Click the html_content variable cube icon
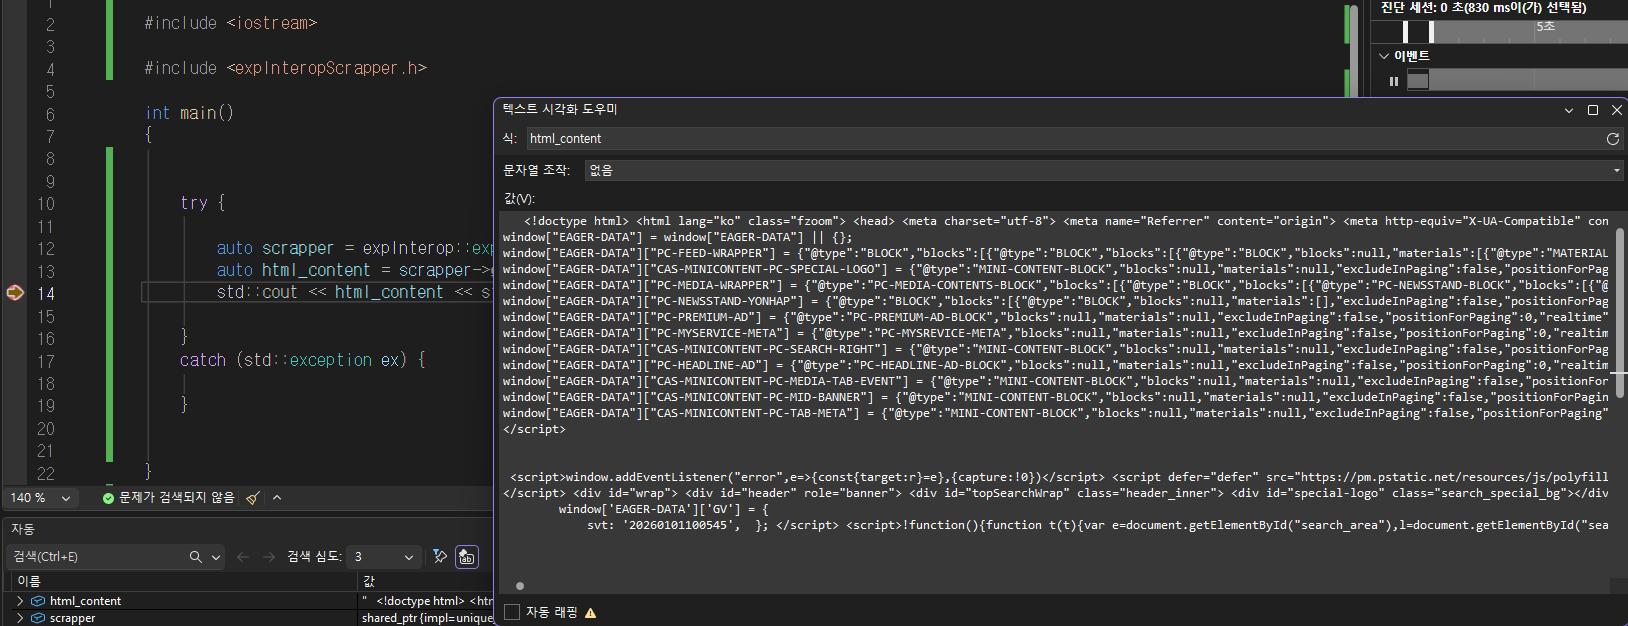Viewport: 1628px width, 626px height. pyautogui.click(x=38, y=601)
